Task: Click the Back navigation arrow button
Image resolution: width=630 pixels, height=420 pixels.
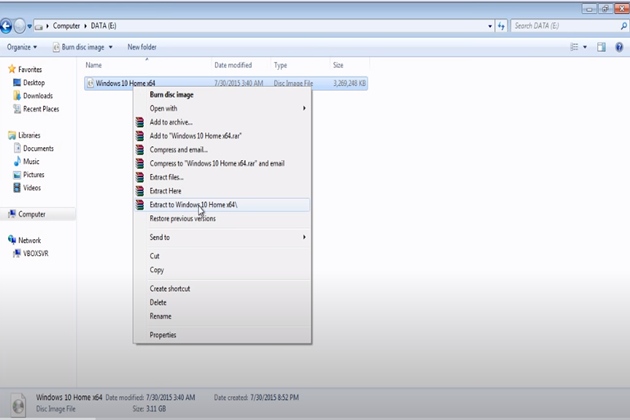Action: [7, 26]
